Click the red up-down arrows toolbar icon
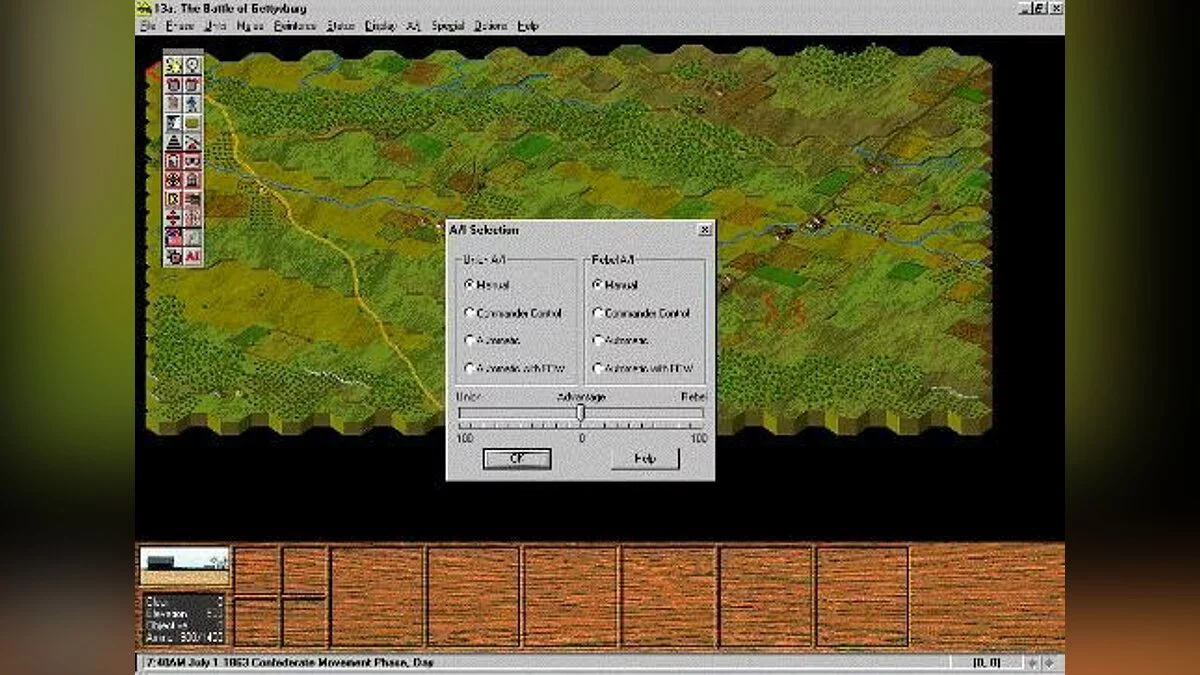Image resolution: width=1200 pixels, height=675 pixels. (x=174, y=217)
